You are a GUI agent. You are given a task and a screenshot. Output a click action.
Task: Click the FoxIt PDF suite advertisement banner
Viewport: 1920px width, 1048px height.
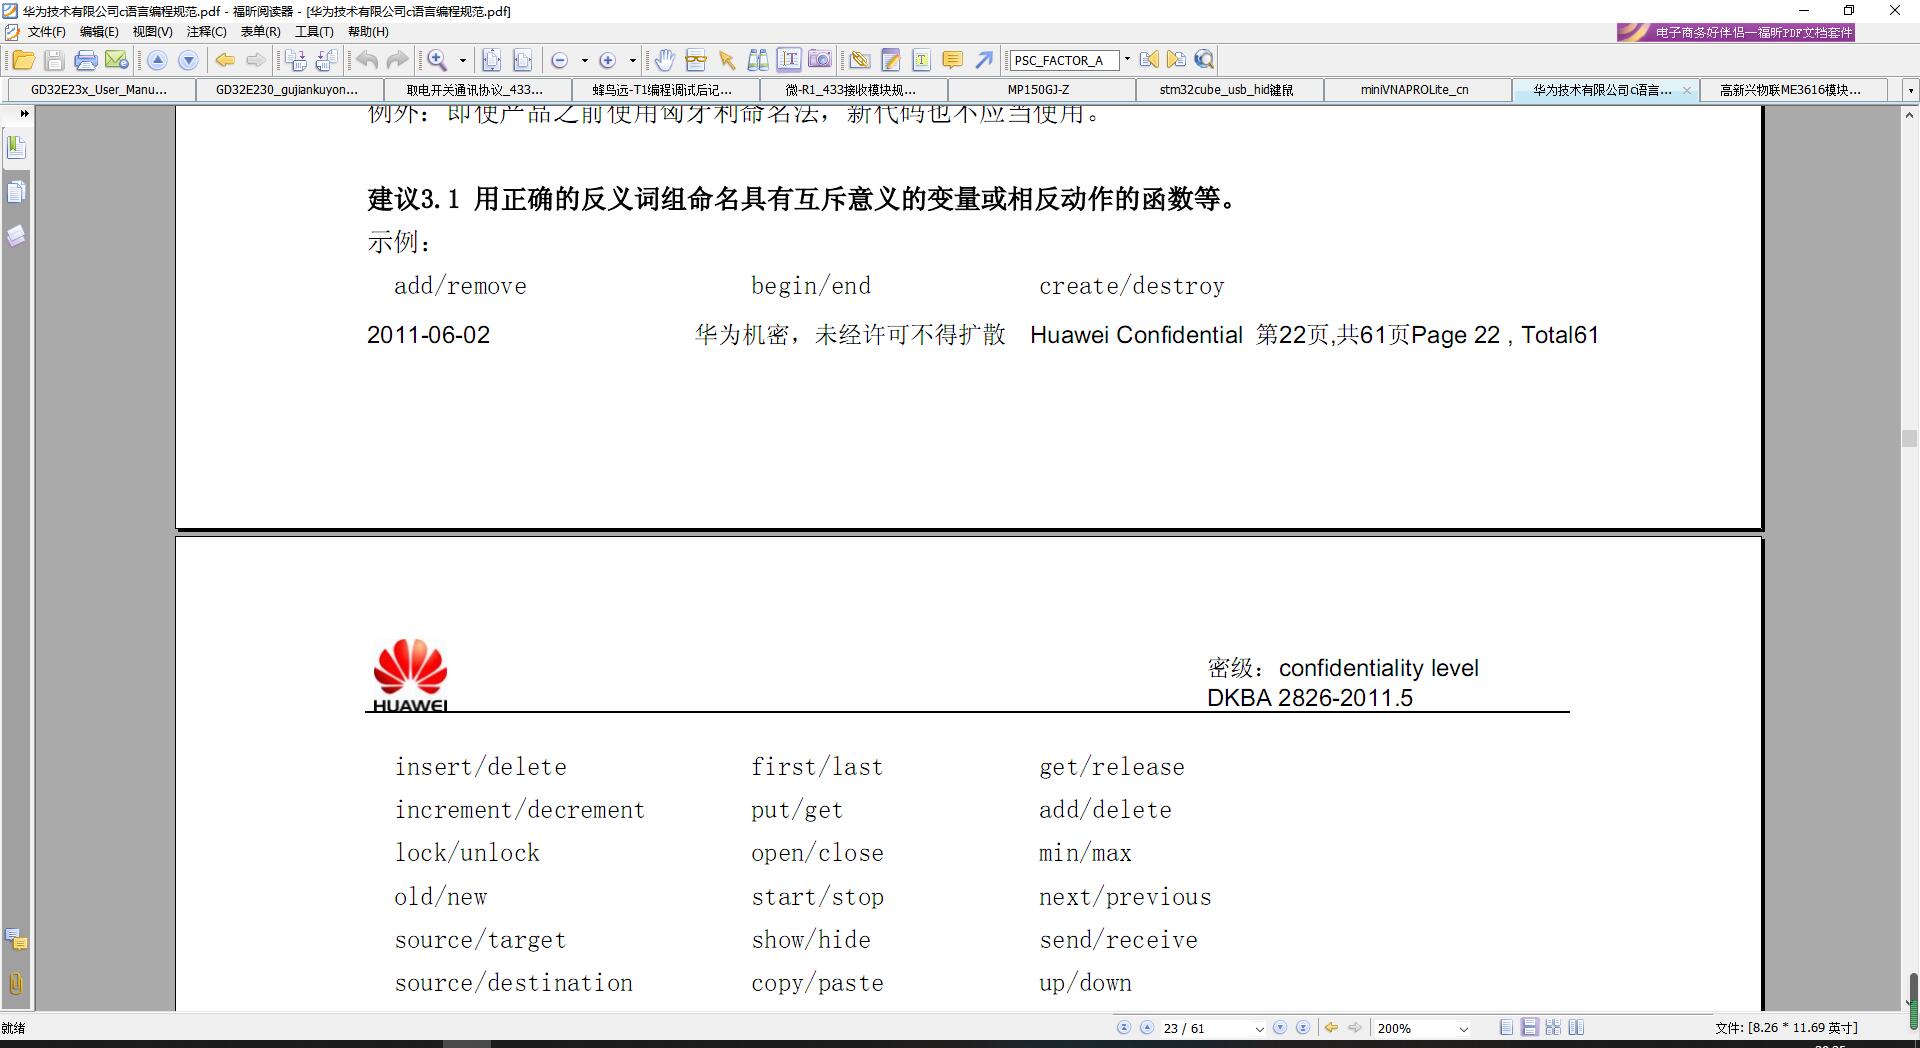(x=1736, y=32)
